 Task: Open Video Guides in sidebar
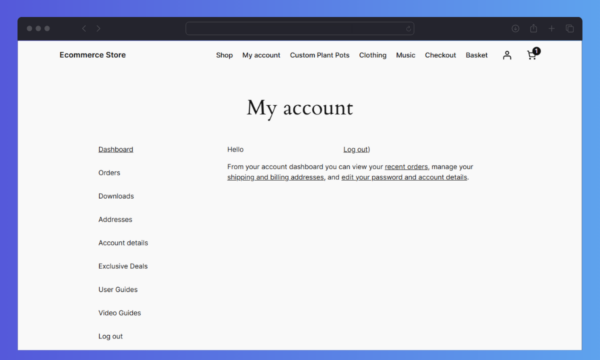click(x=119, y=313)
